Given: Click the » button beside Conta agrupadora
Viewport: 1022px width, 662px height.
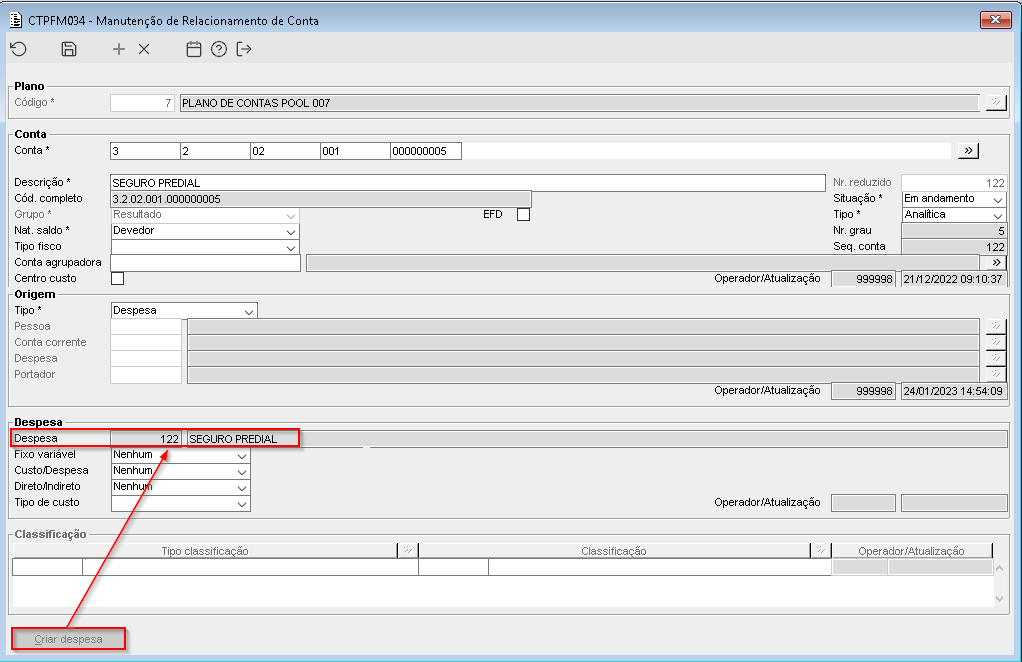Looking at the screenshot, I should click(x=996, y=263).
